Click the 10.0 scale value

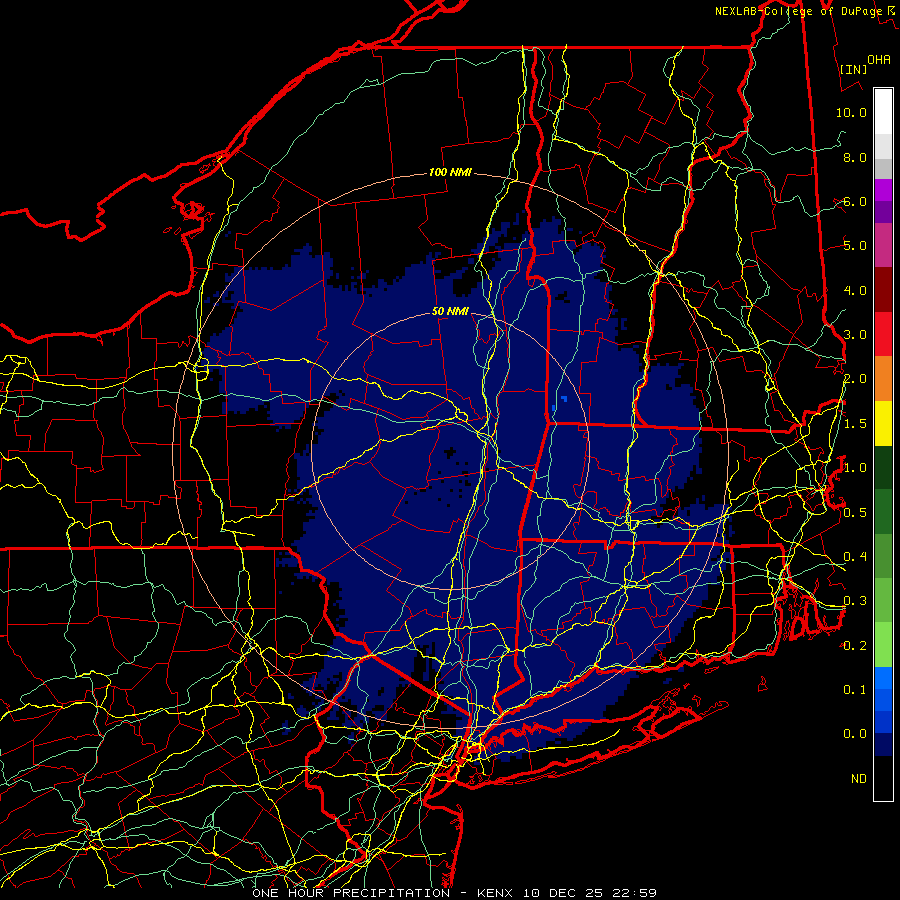[851, 112]
